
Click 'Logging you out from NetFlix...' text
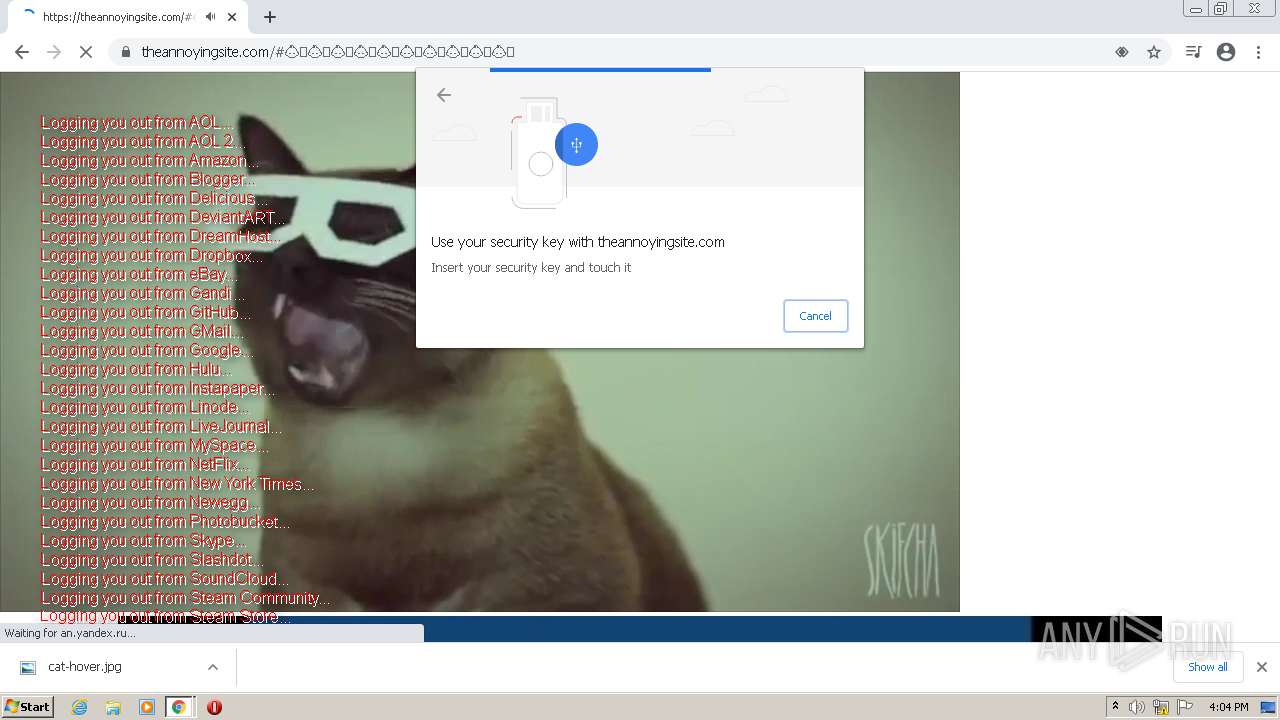coord(145,465)
